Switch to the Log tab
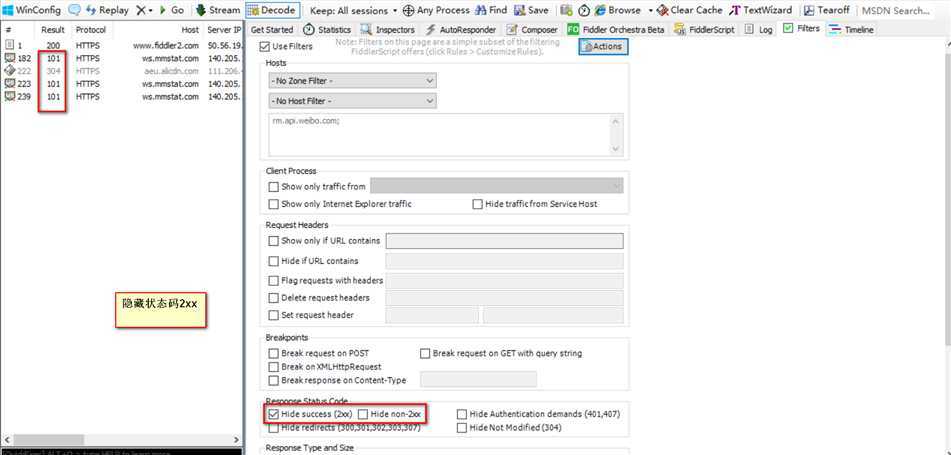This screenshot has height=455, width=951. click(x=759, y=29)
